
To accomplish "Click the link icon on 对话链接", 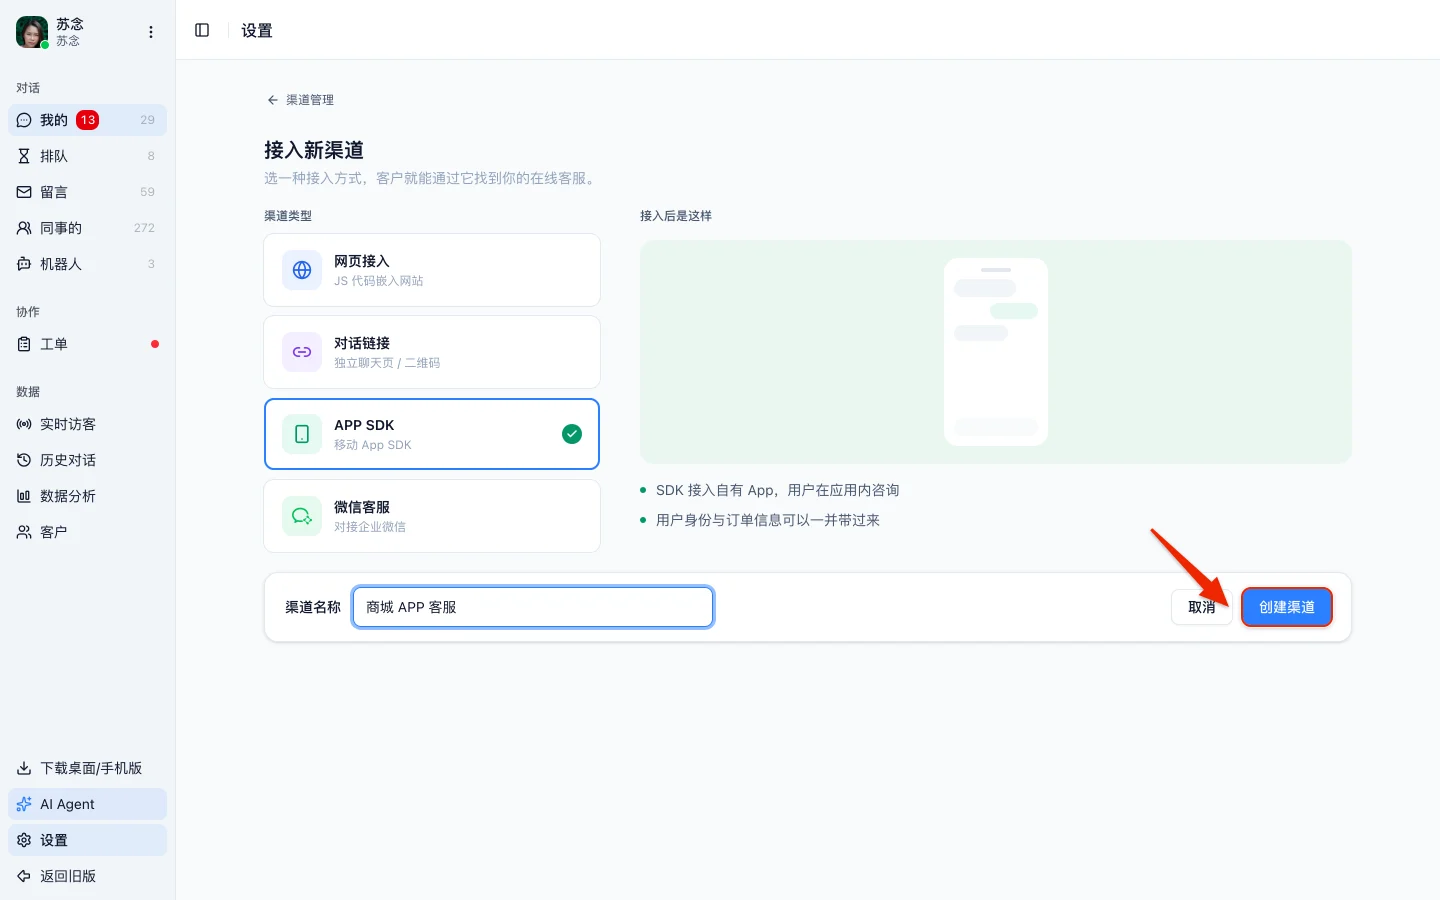I will 302,352.
